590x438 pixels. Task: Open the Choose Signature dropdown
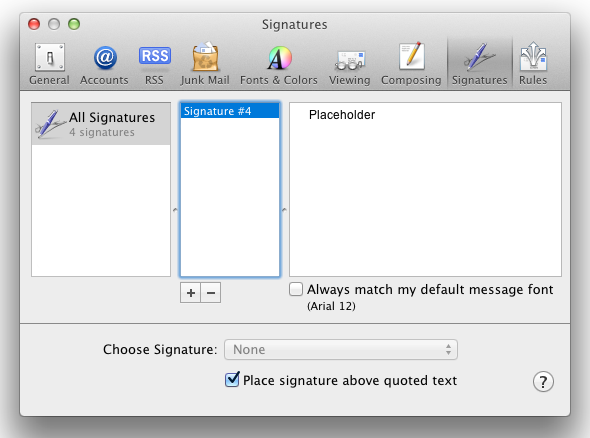pos(341,350)
